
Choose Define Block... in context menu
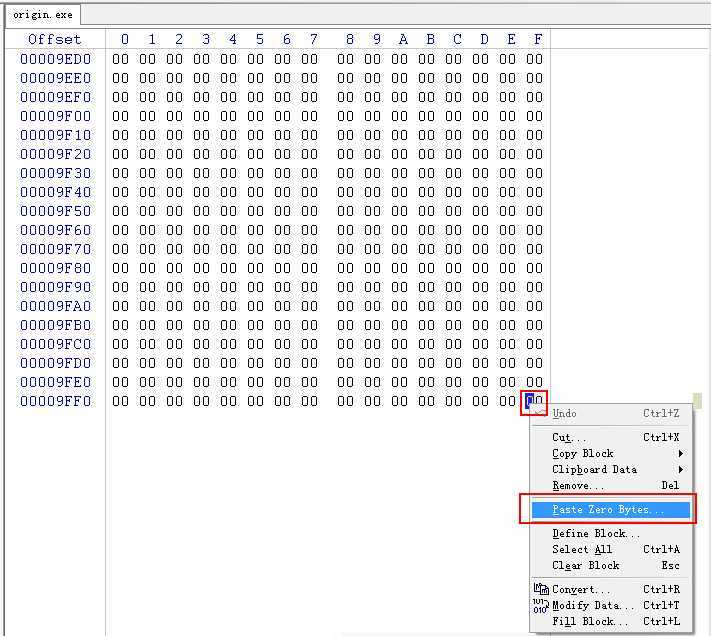(x=612, y=534)
